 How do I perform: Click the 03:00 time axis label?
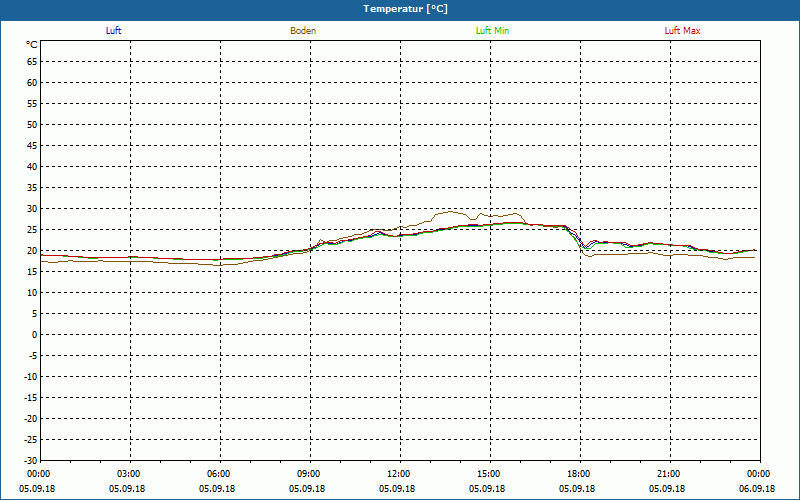click(x=130, y=474)
